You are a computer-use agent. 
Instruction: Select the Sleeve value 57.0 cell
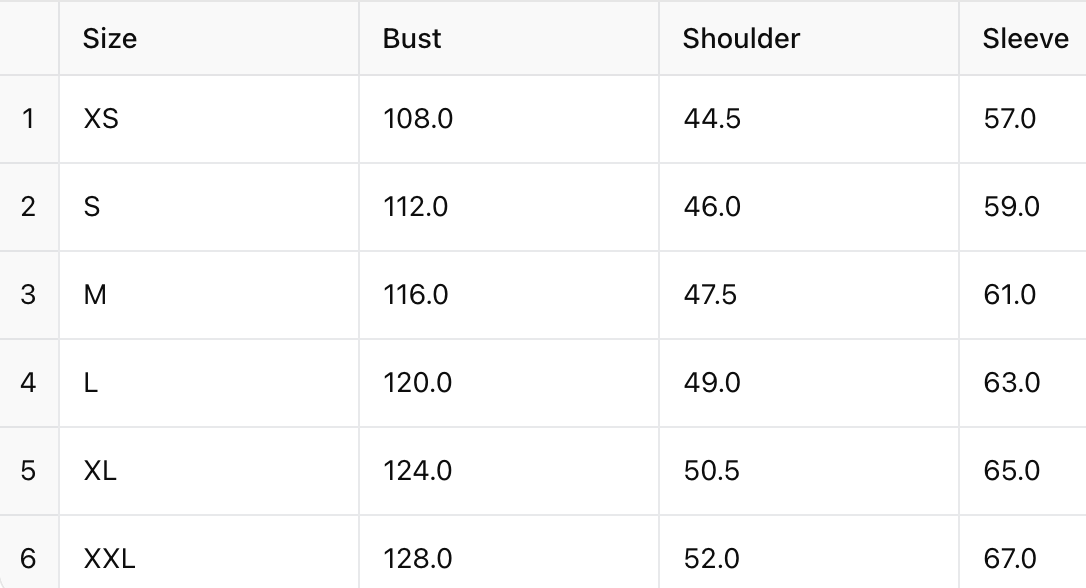pyautogui.click(x=1010, y=119)
